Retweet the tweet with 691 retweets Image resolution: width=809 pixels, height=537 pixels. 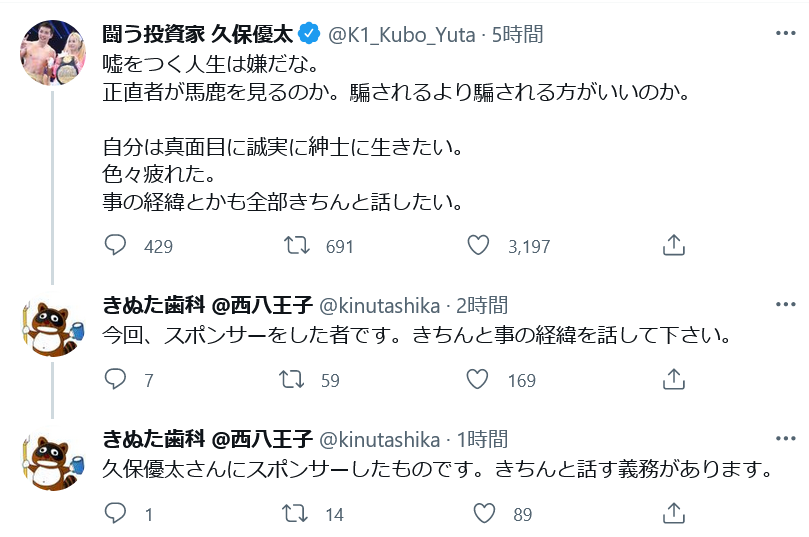[297, 245]
